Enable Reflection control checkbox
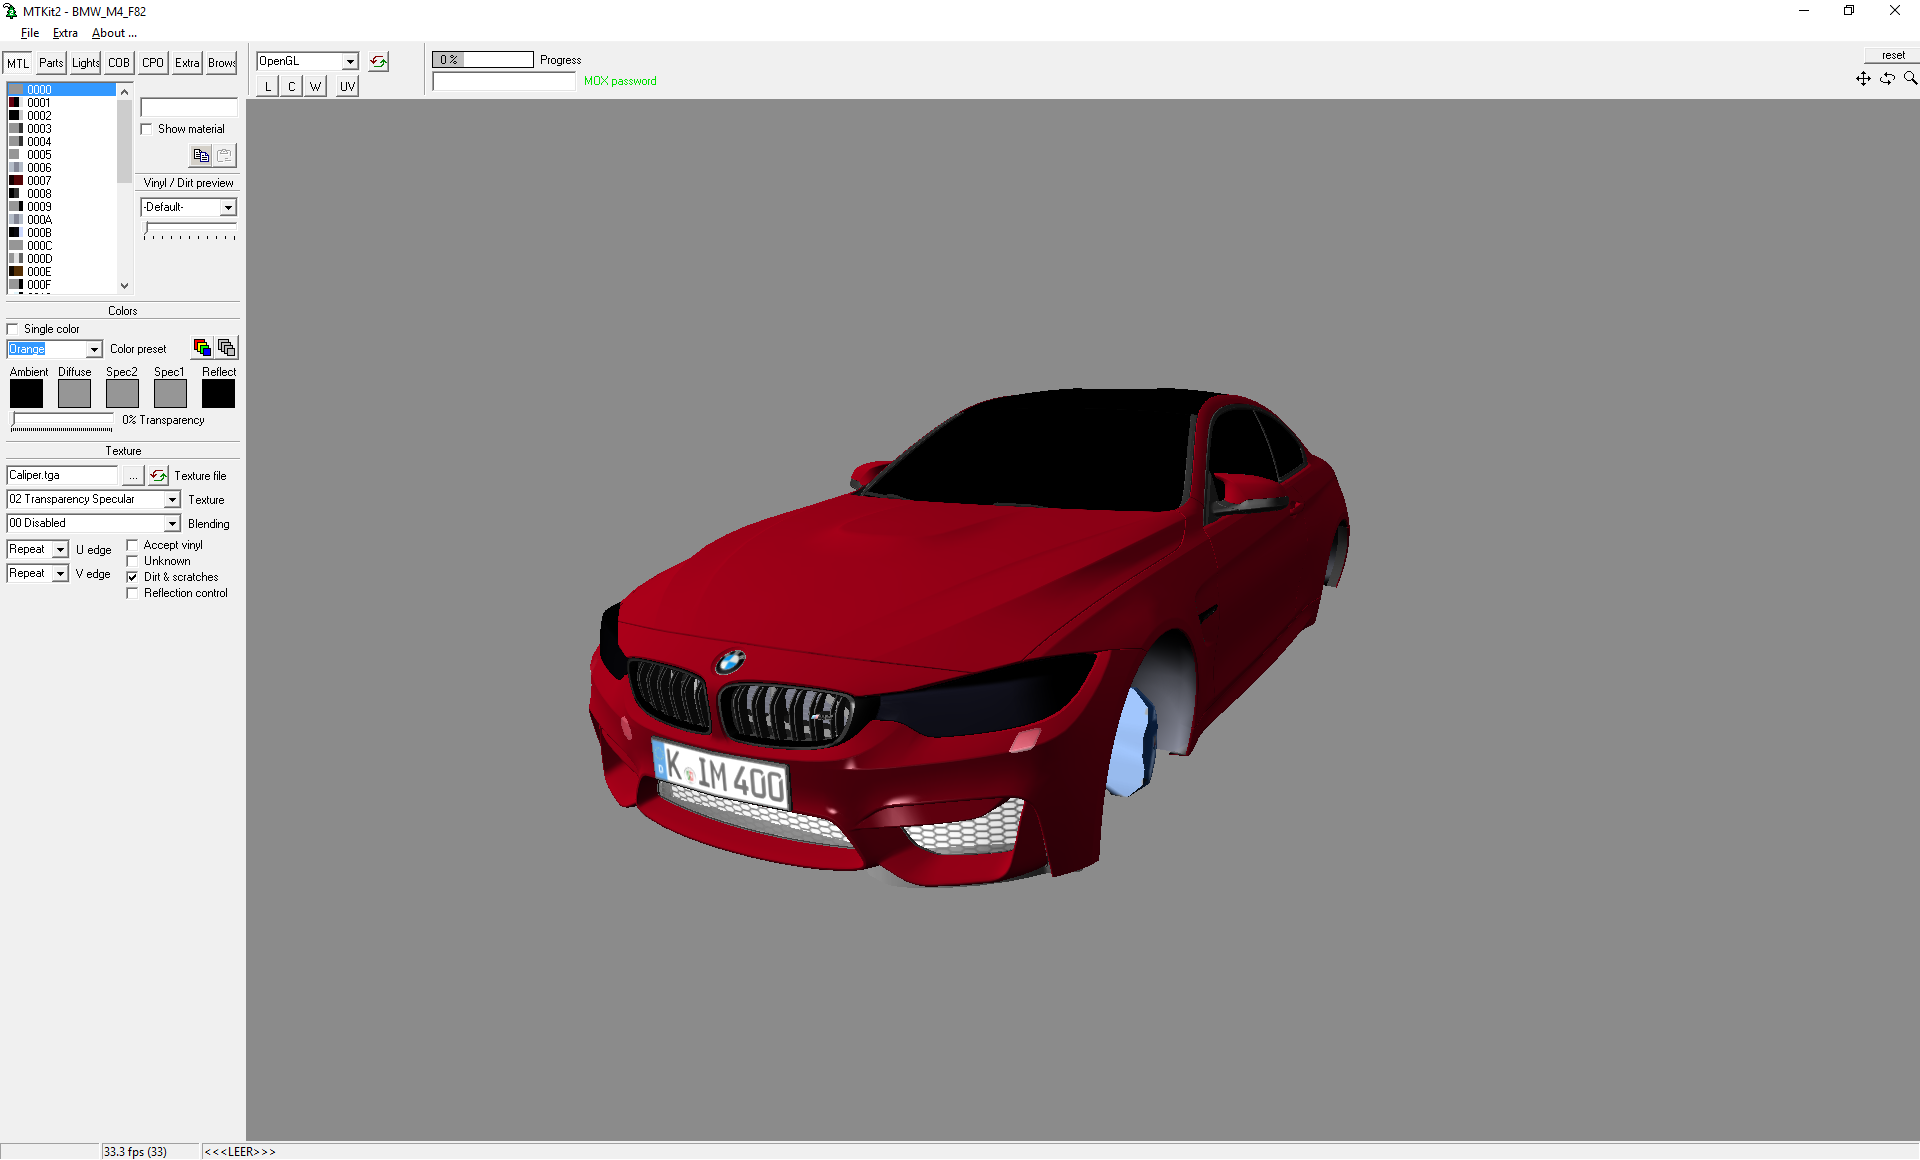 point(132,593)
